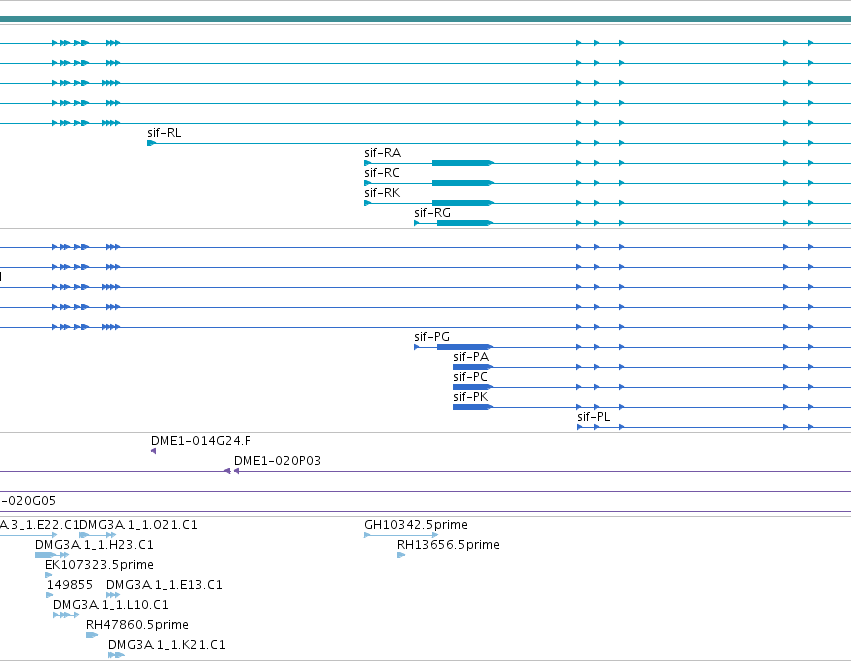Click the DMG3A1_1.L10.C1 arrow glyphs
The height and width of the screenshot is (661, 851).
coord(66,615)
